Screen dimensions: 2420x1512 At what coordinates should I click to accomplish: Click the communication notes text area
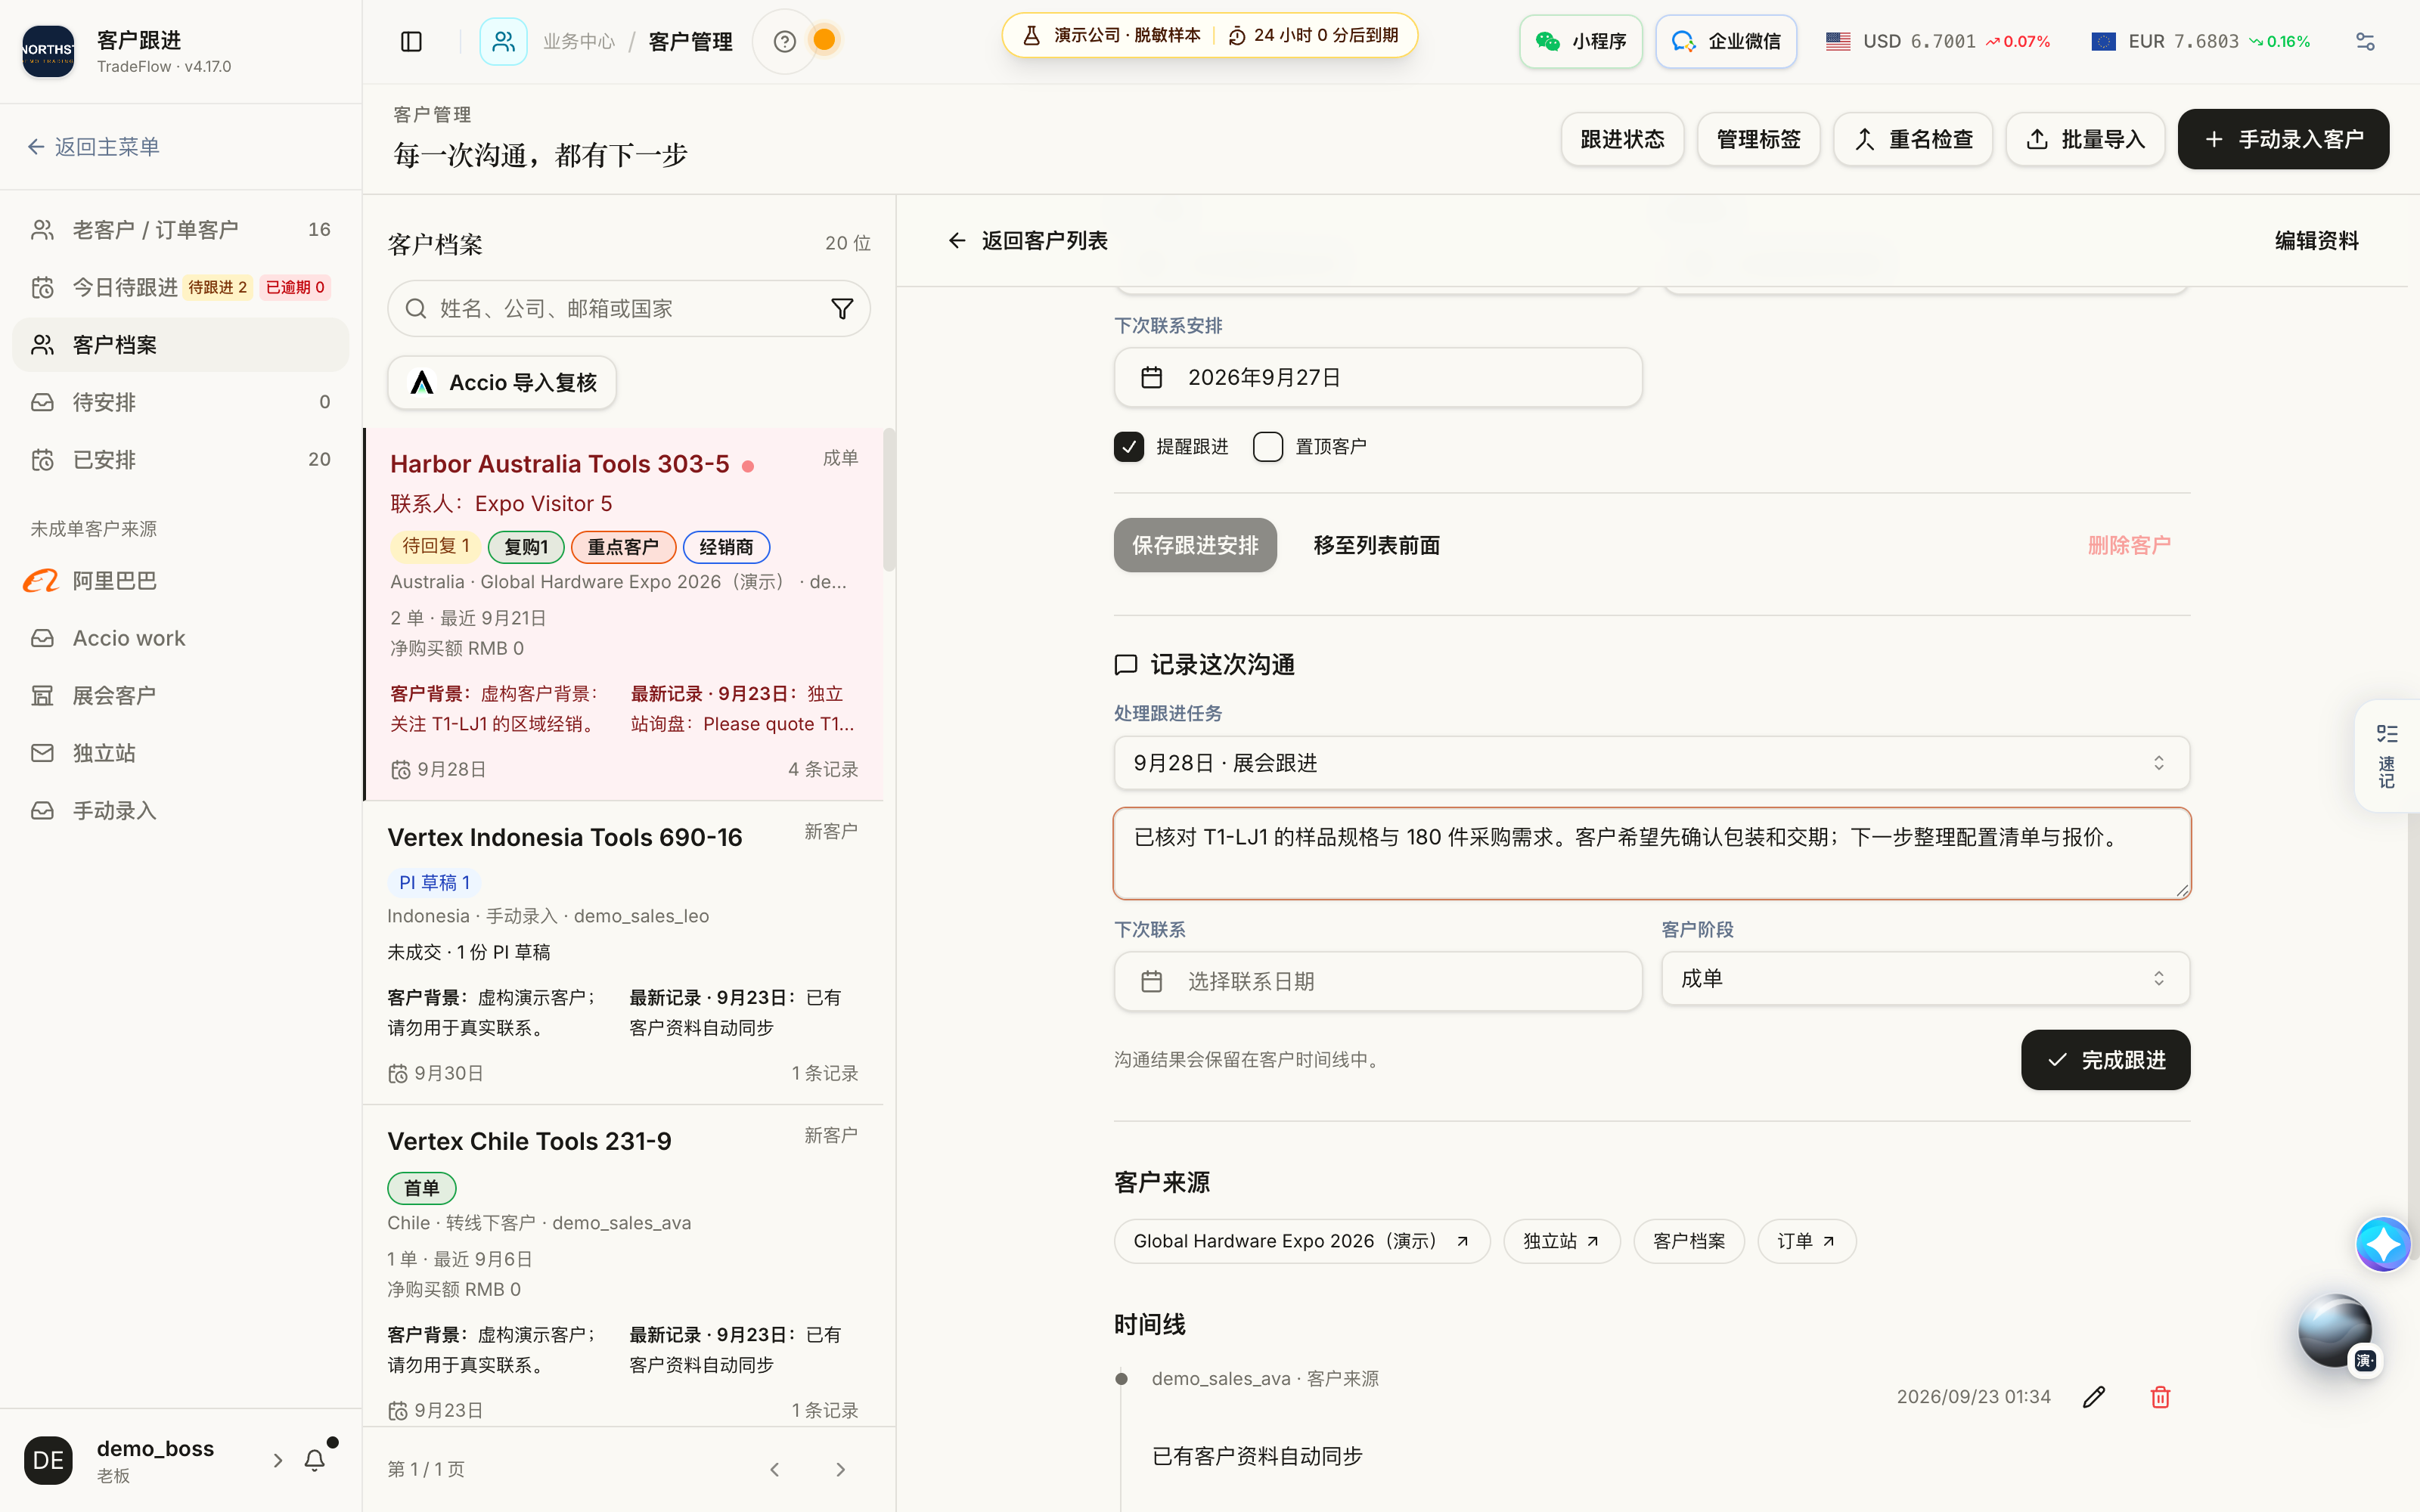coord(1651,853)
